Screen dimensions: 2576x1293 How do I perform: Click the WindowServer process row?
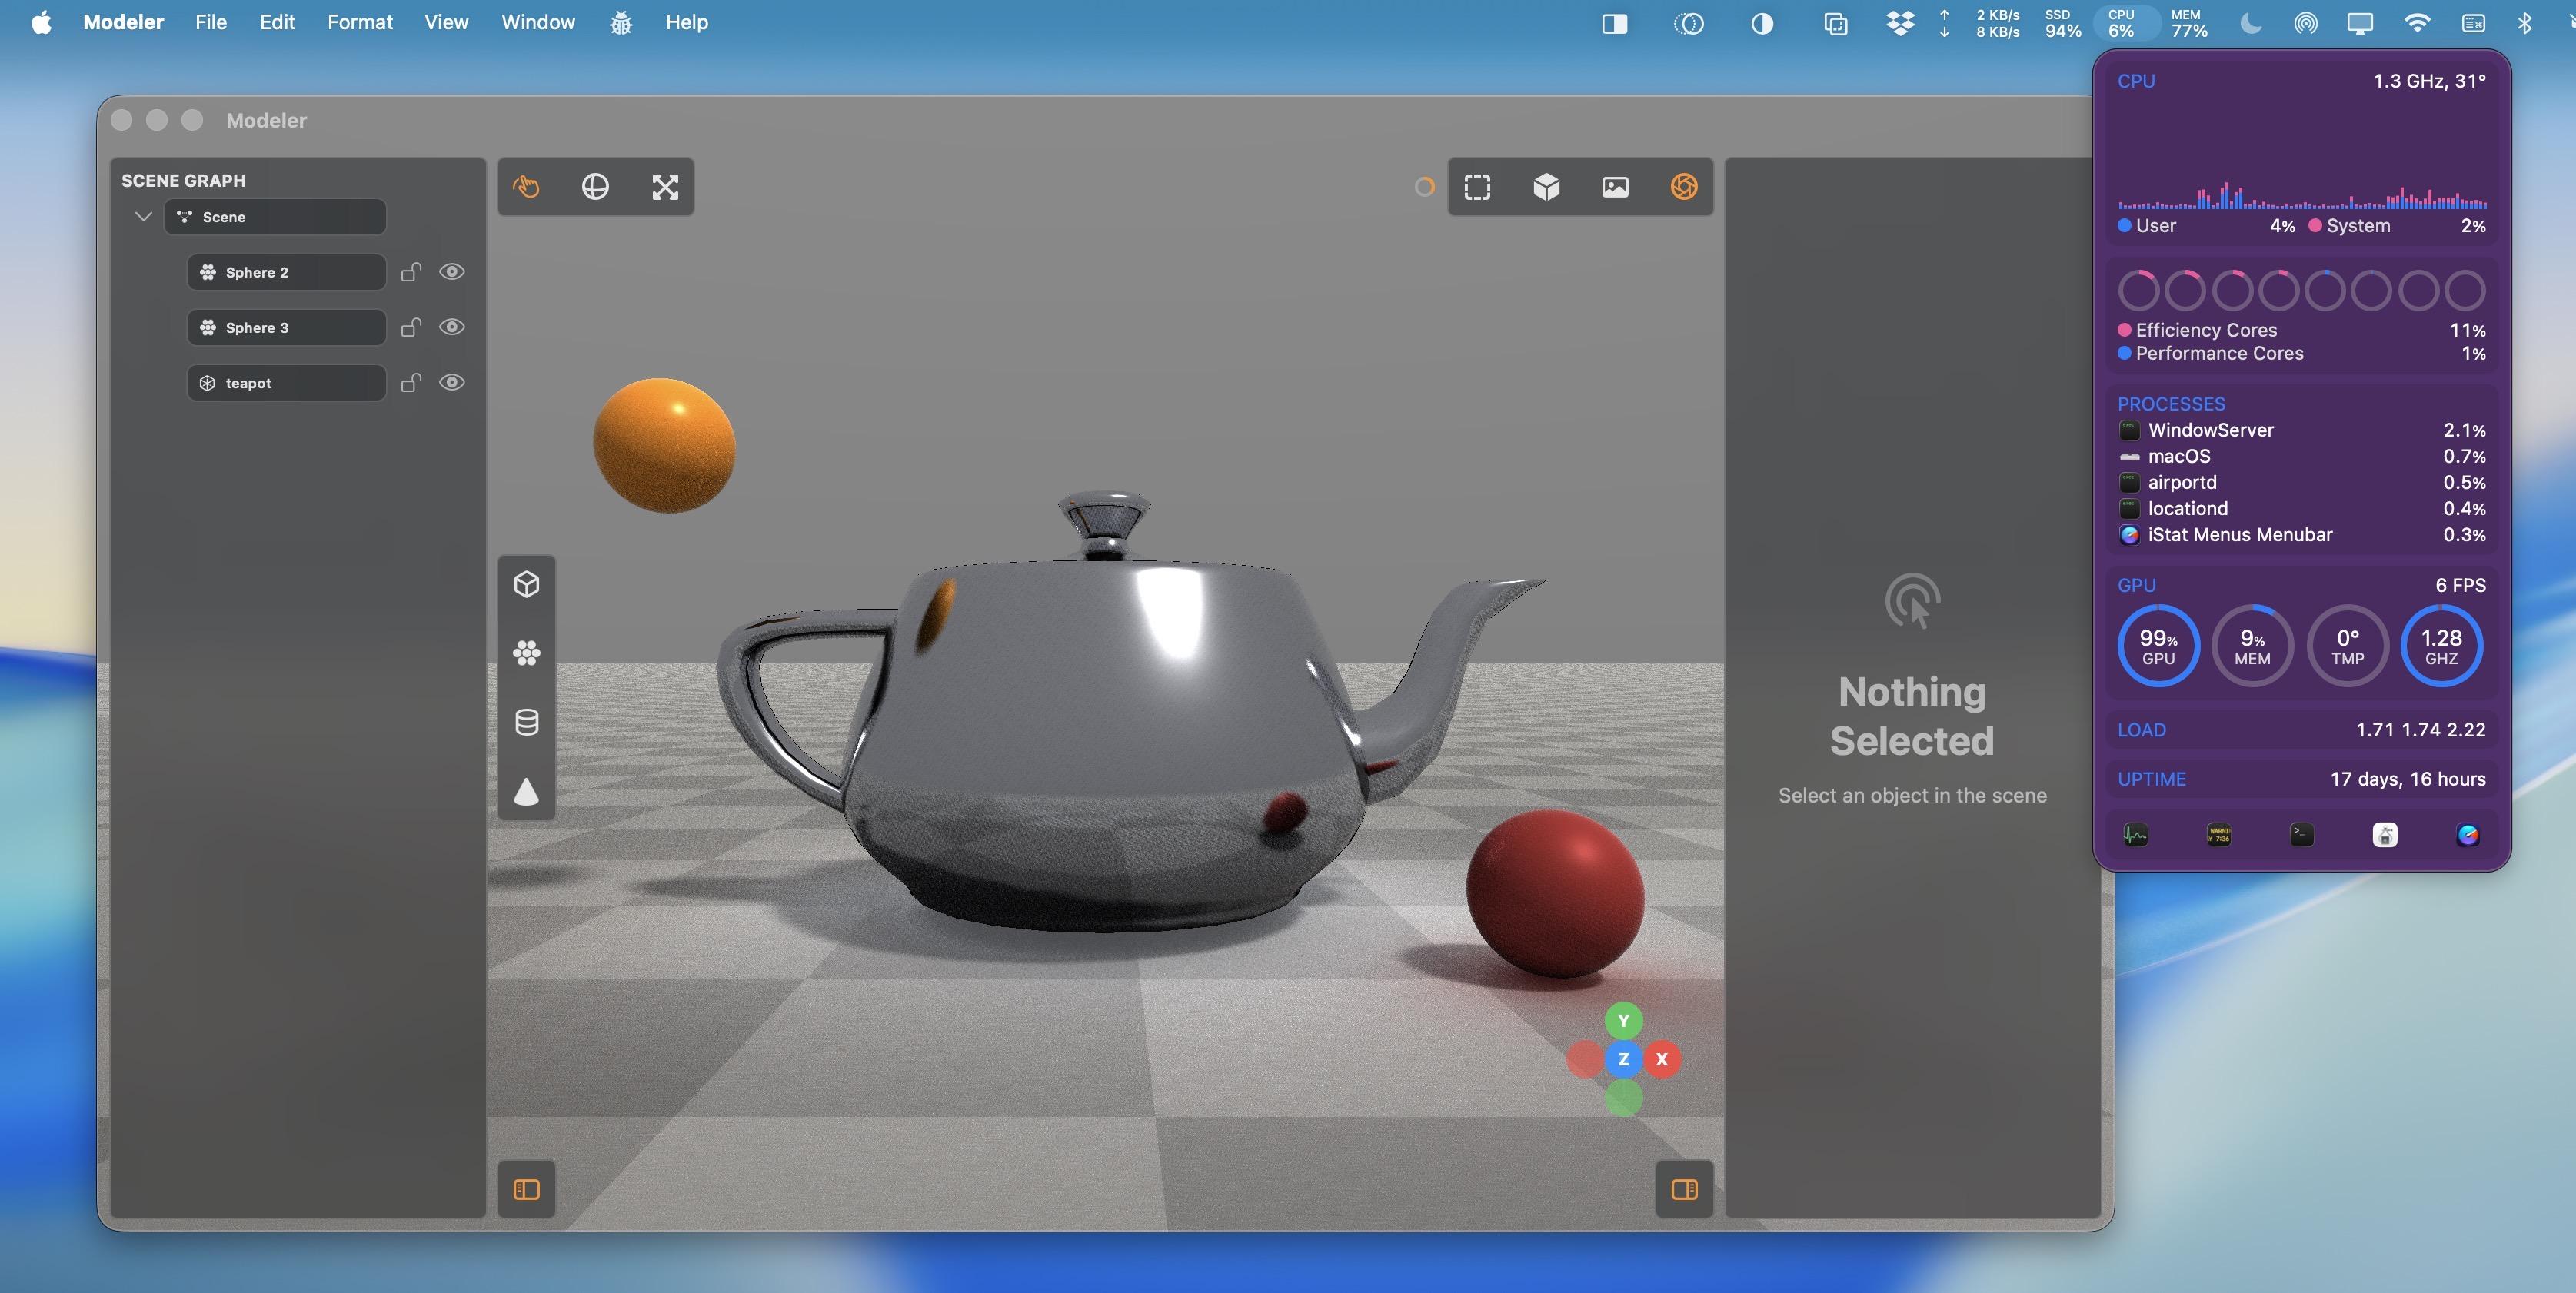[2301, 430]
